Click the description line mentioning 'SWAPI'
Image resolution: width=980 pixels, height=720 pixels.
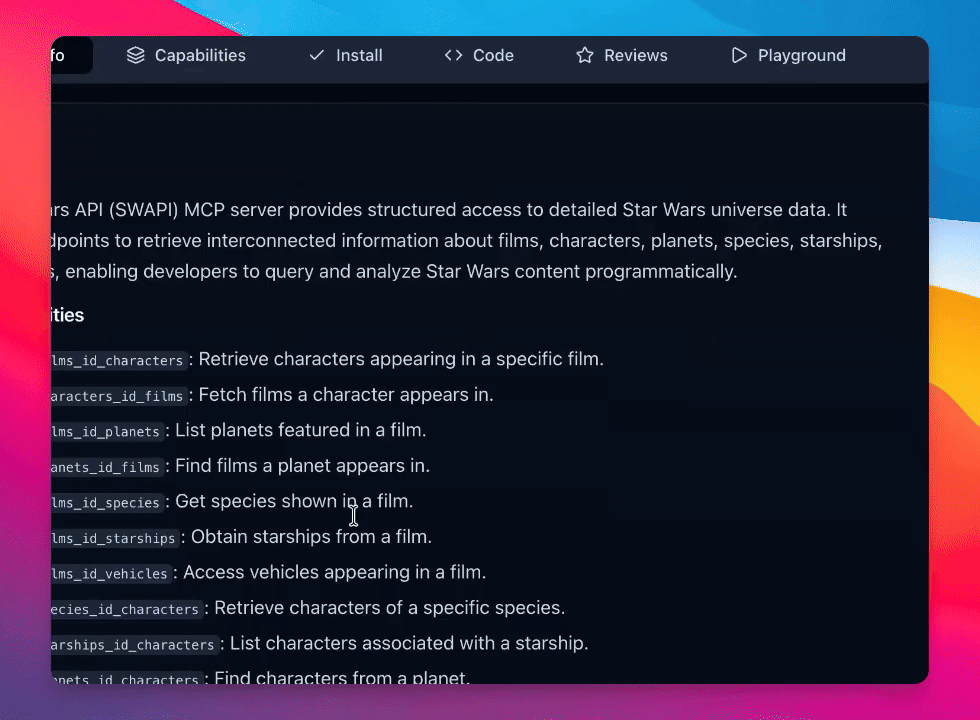[x=449, y=210]
